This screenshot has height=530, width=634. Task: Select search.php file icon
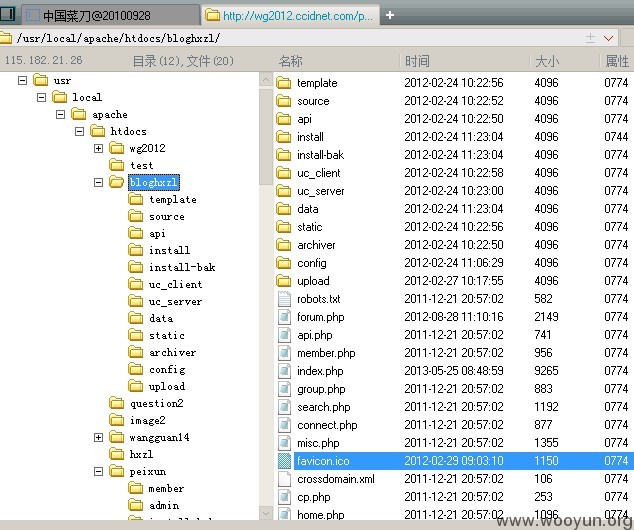click(284, 407)
